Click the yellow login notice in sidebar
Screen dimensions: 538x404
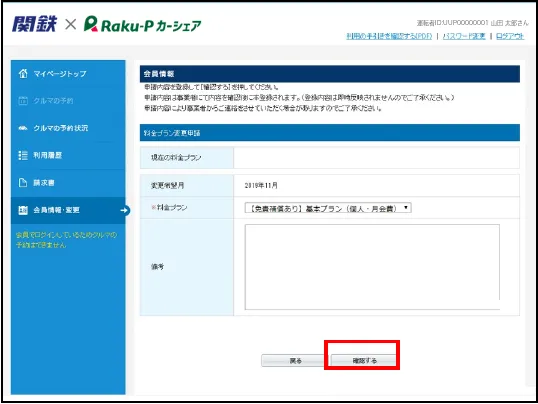[x=67, y=240]
